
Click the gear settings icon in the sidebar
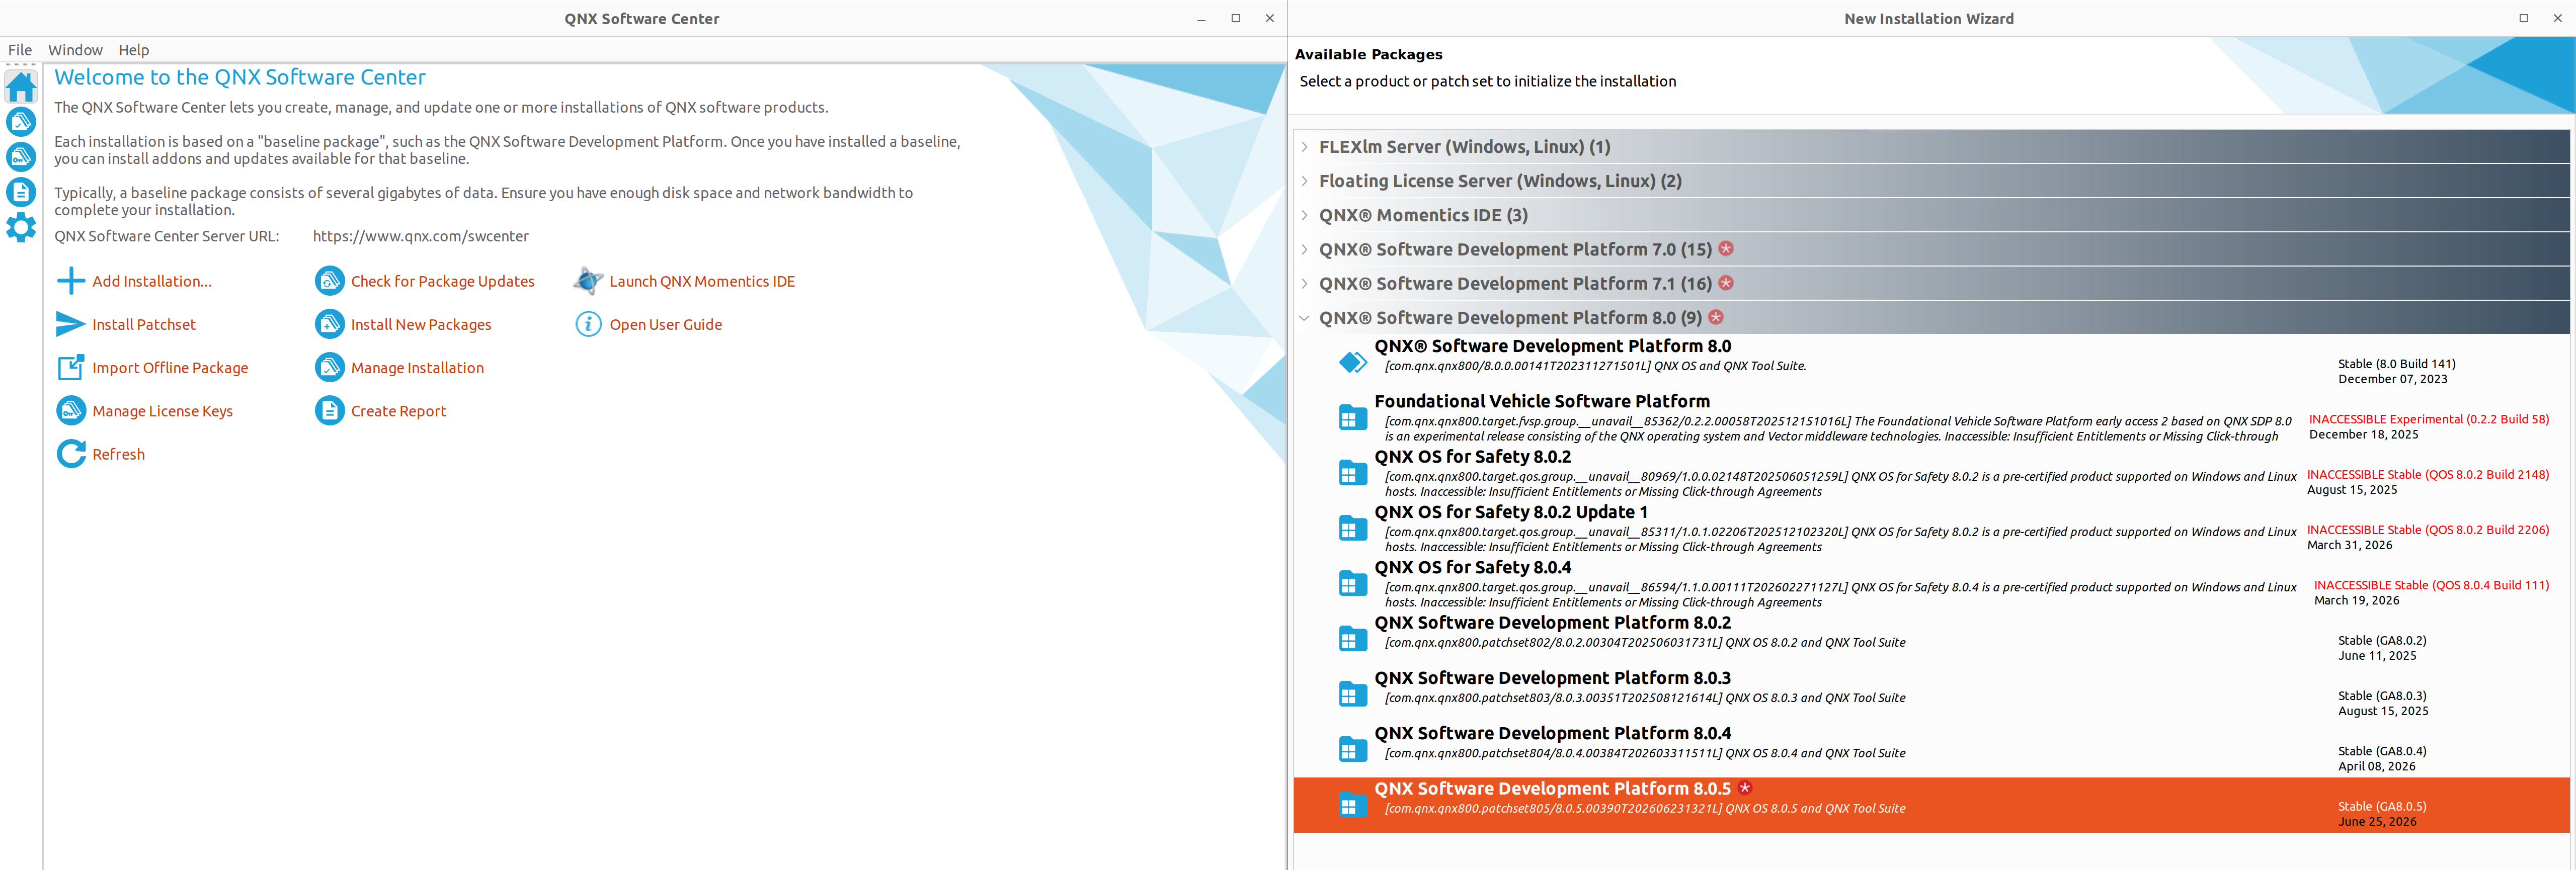pyautogui.click(x=21, y=227)
